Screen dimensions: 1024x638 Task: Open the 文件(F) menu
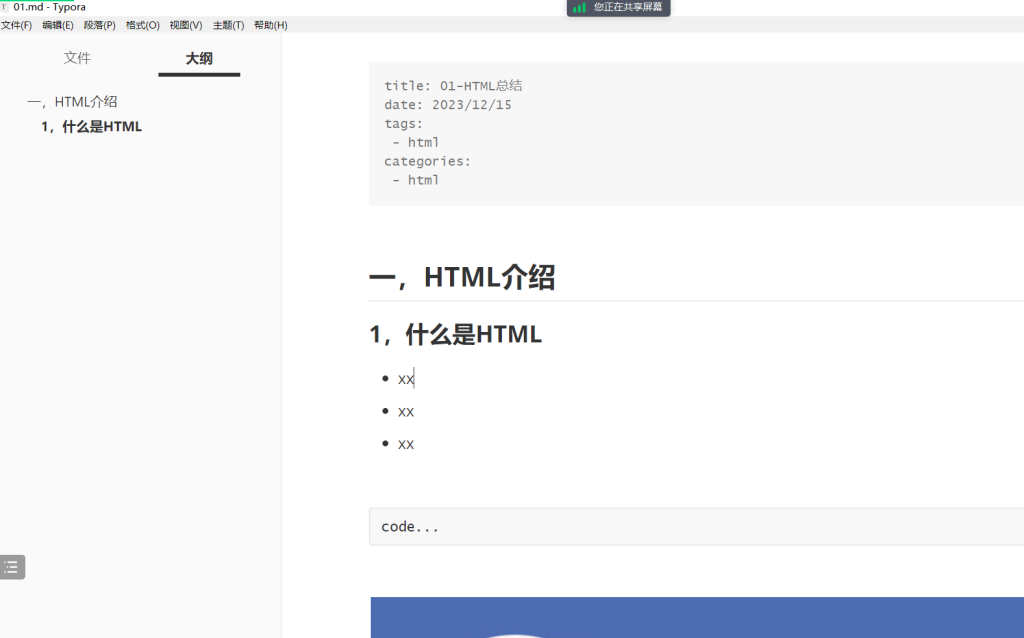click(16, 25)
